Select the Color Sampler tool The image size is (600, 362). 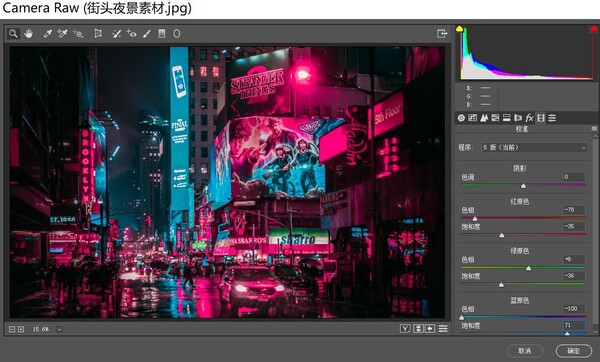(x=62, y=34)
